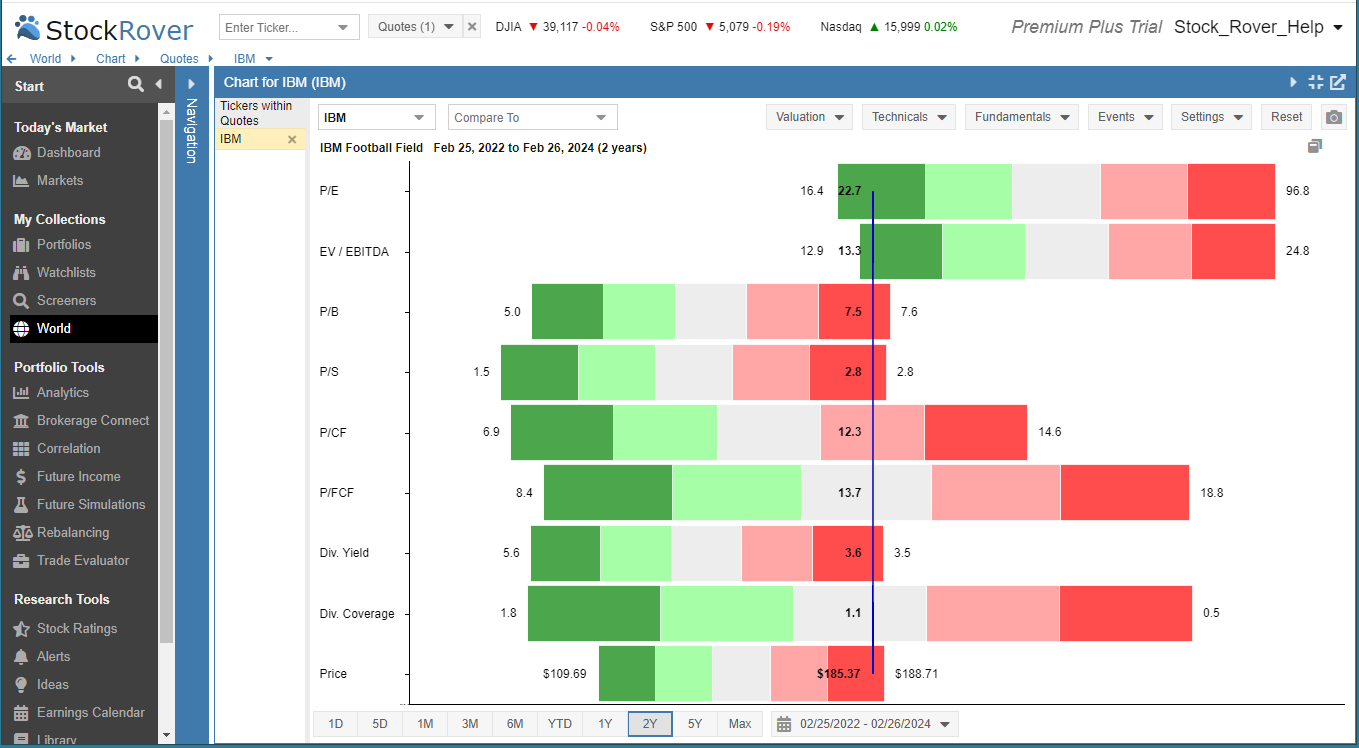Click the Start panel search icon
This screenshot has height=748, width=1359.
[136, 85]
